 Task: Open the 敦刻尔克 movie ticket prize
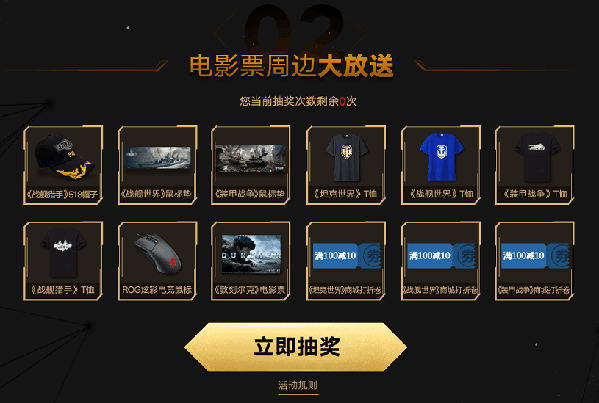coord(251,261)
